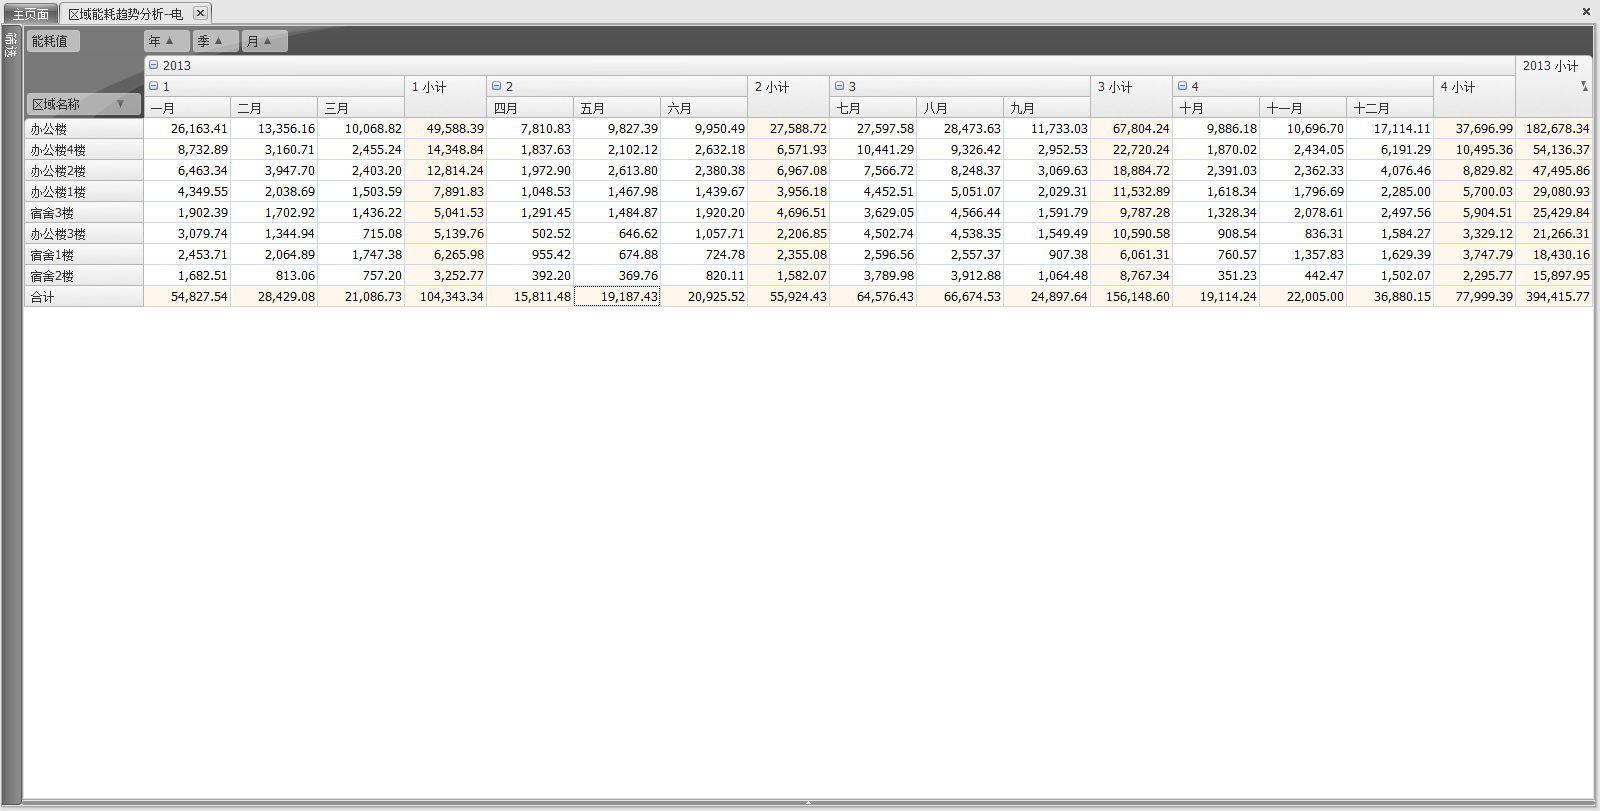
Task: Select the 十二月 column header
Action: click(1390, 108)
